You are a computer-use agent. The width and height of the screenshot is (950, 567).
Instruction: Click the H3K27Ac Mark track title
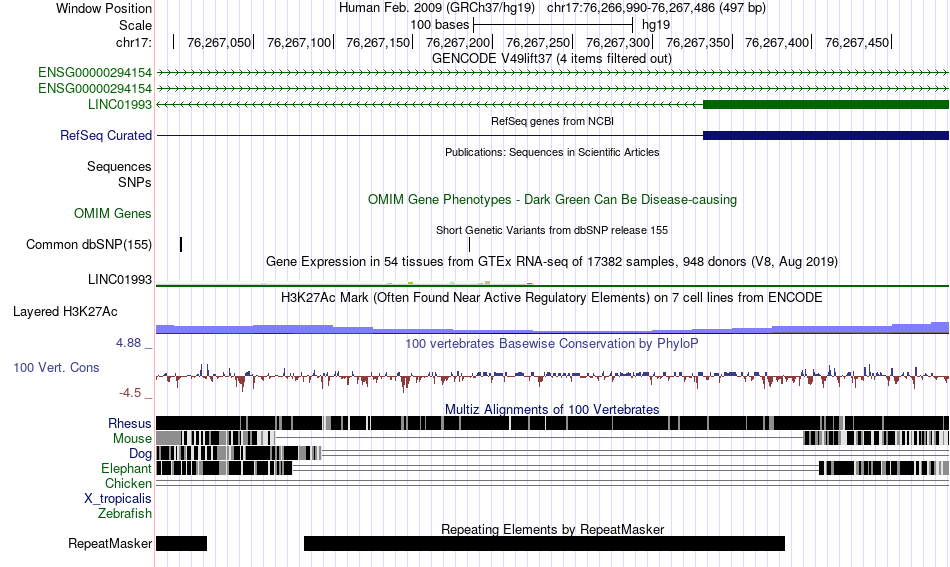point(552,297)
